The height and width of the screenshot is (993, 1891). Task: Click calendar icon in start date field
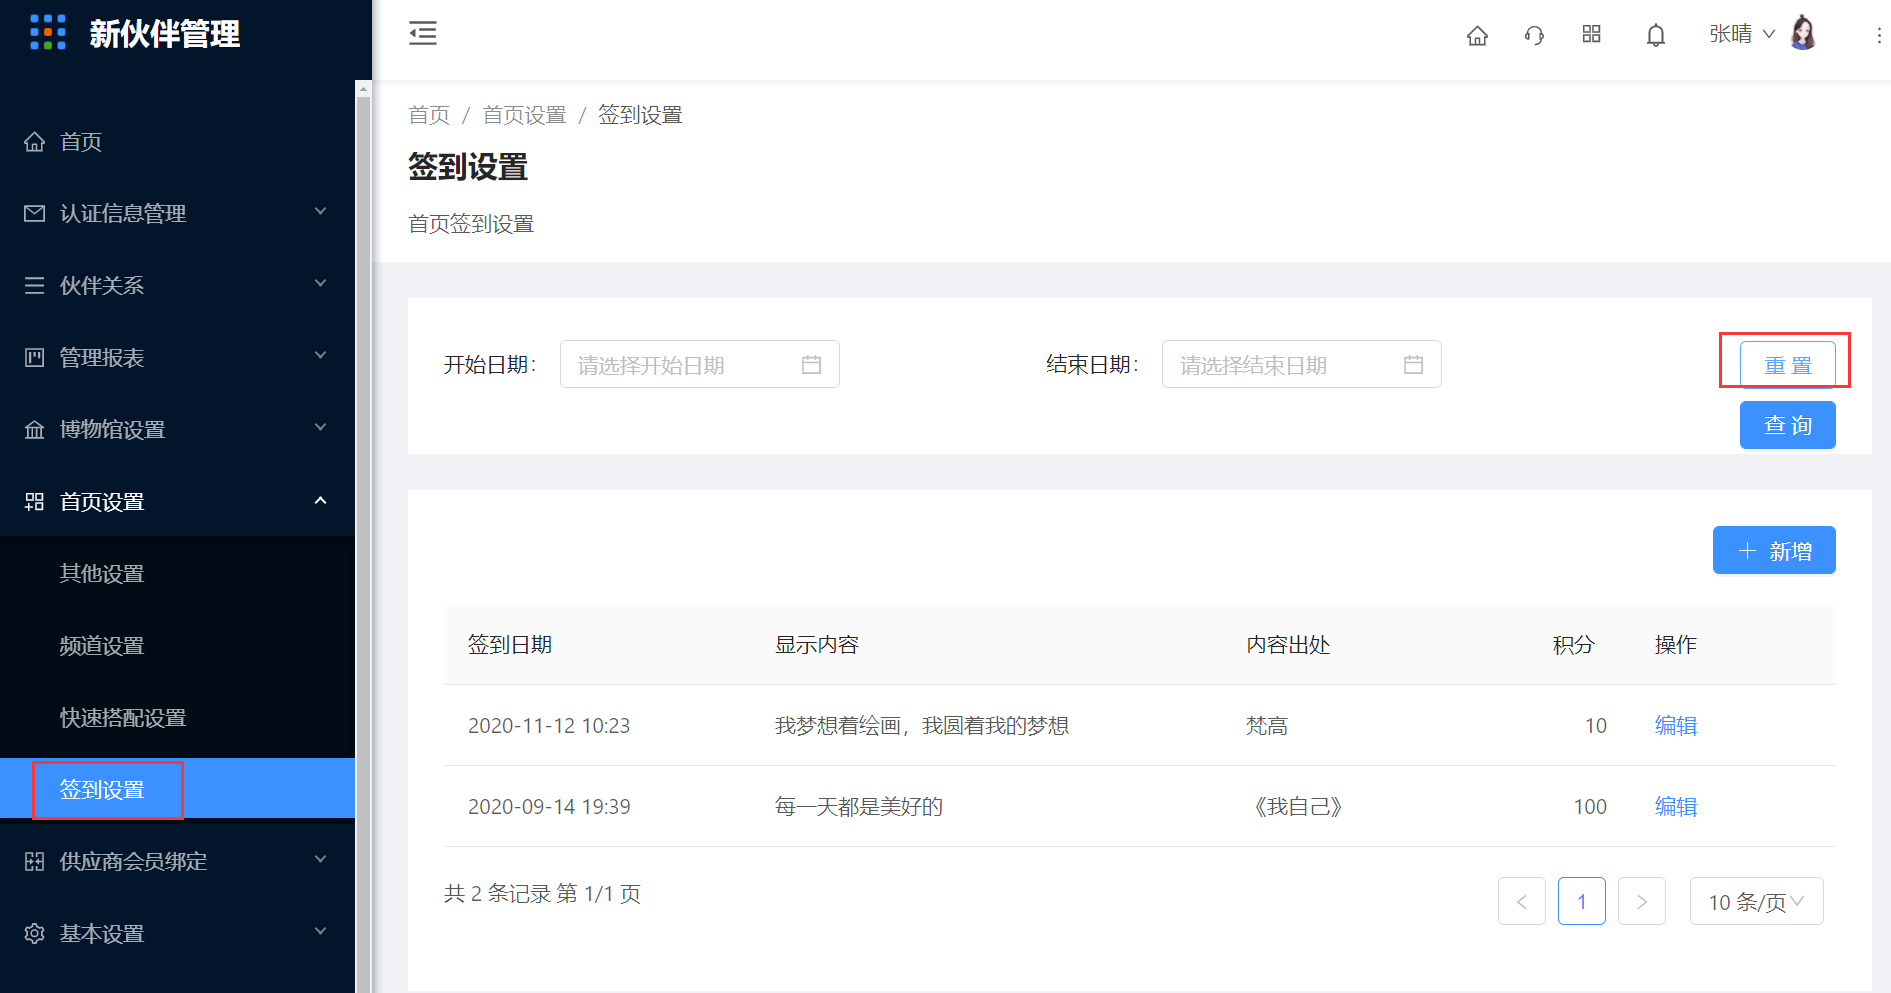[x=811, y=365]
